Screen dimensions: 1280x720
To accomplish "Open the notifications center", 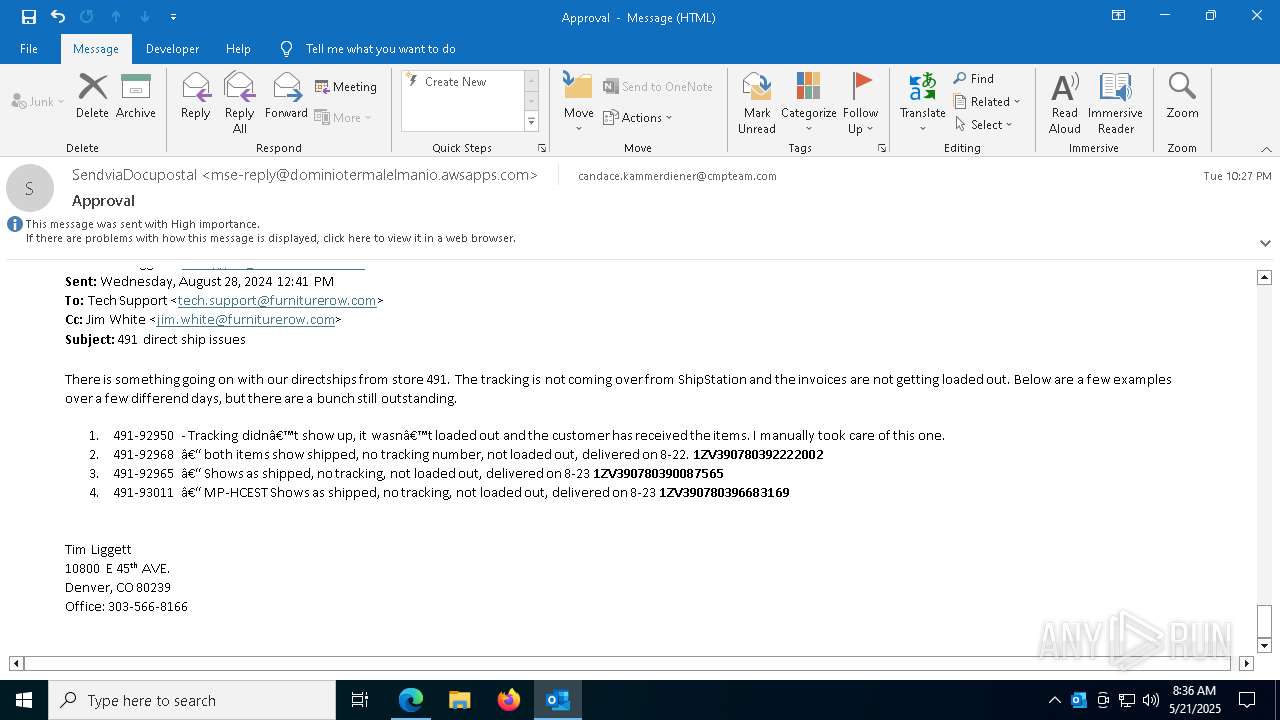I will point(1247,700).
